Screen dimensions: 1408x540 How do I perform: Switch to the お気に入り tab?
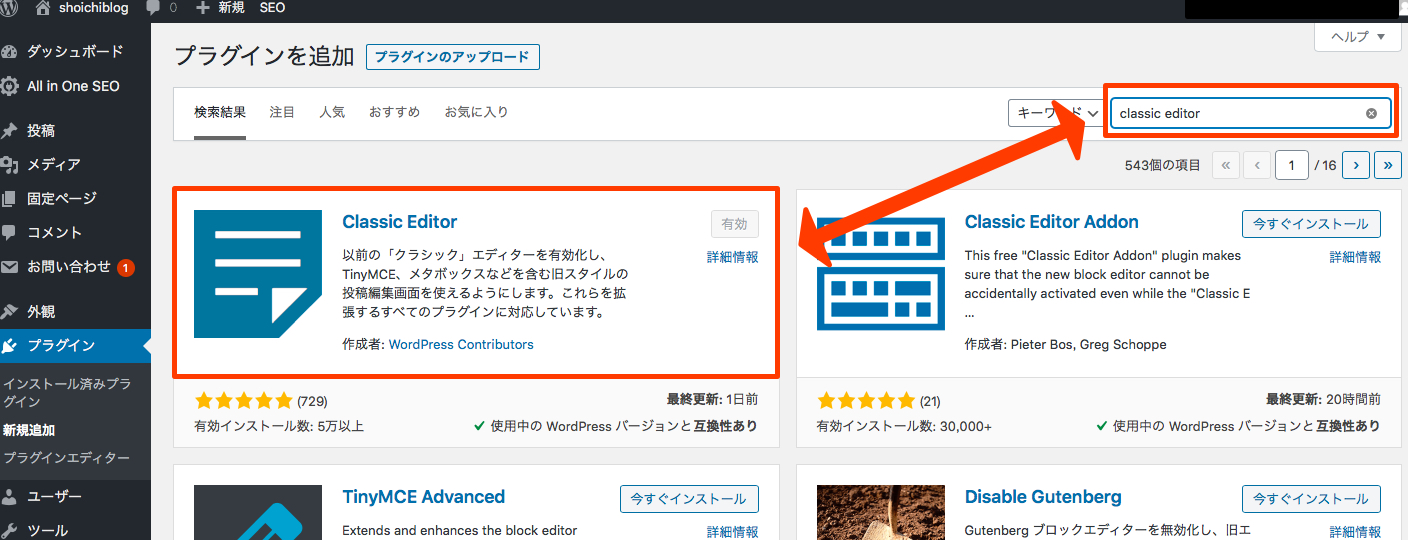click(476, 112)
